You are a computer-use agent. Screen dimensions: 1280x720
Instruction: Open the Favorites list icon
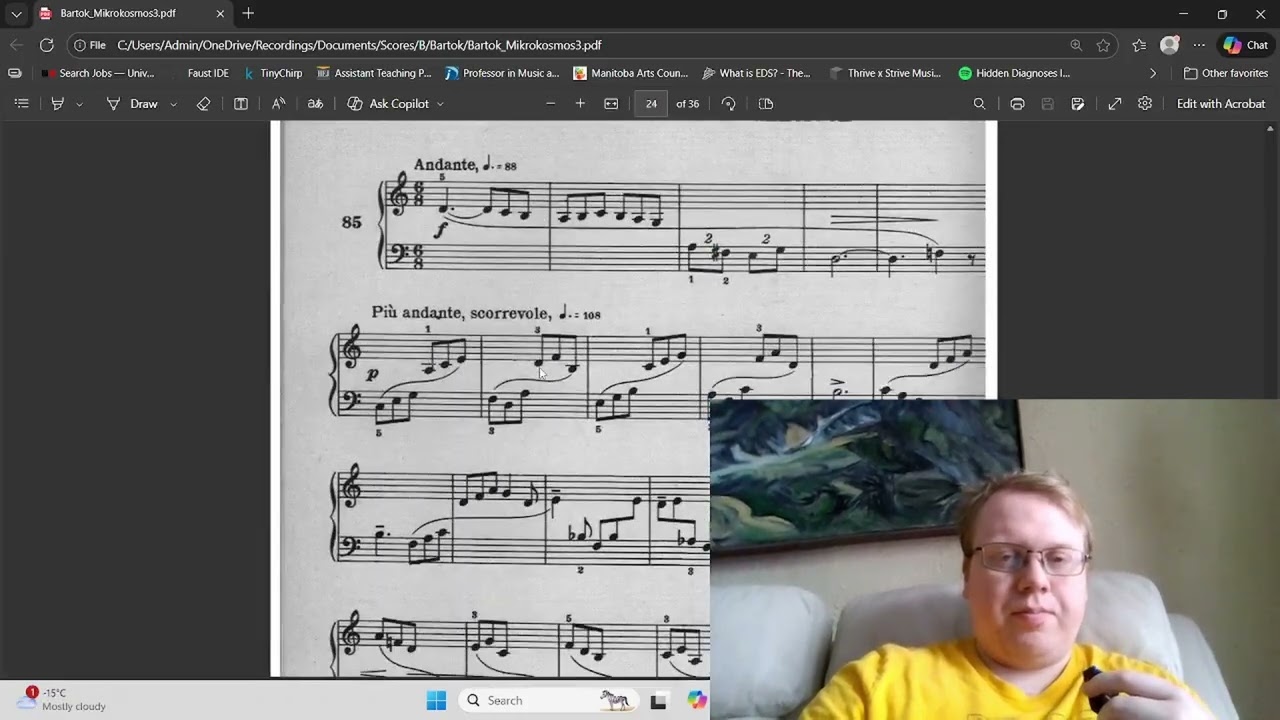tap(1139, 45)
